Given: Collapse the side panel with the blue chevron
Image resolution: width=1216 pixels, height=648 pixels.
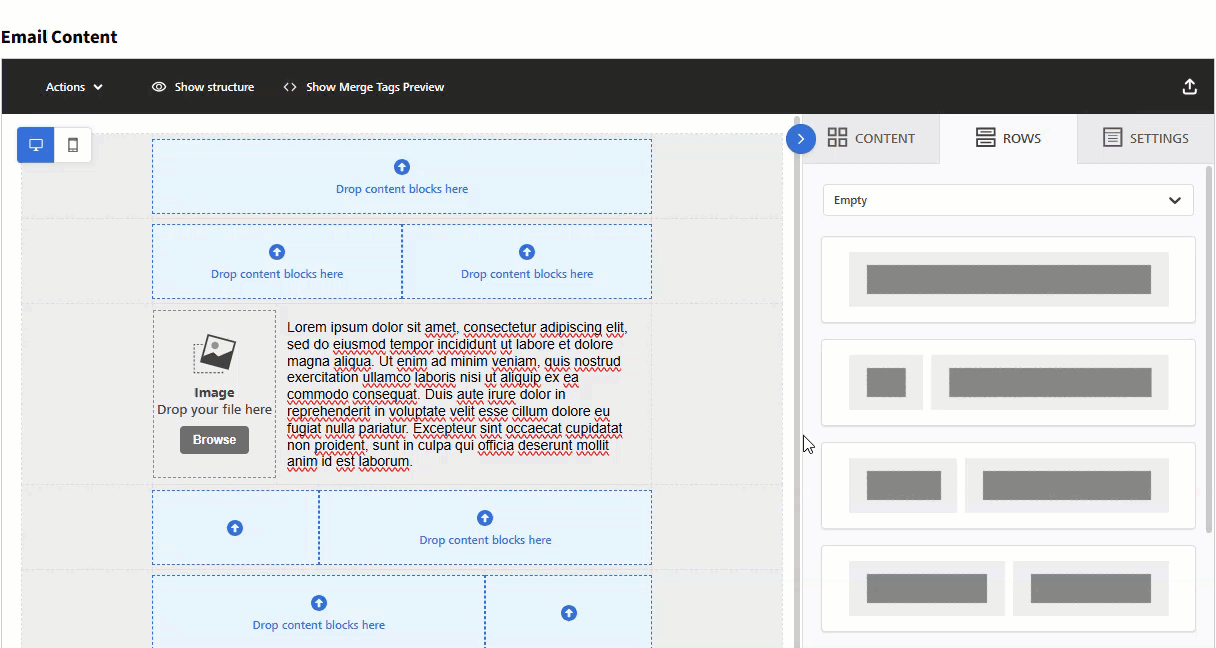Looking at the screenshot, I should click(x=801, y=139).
